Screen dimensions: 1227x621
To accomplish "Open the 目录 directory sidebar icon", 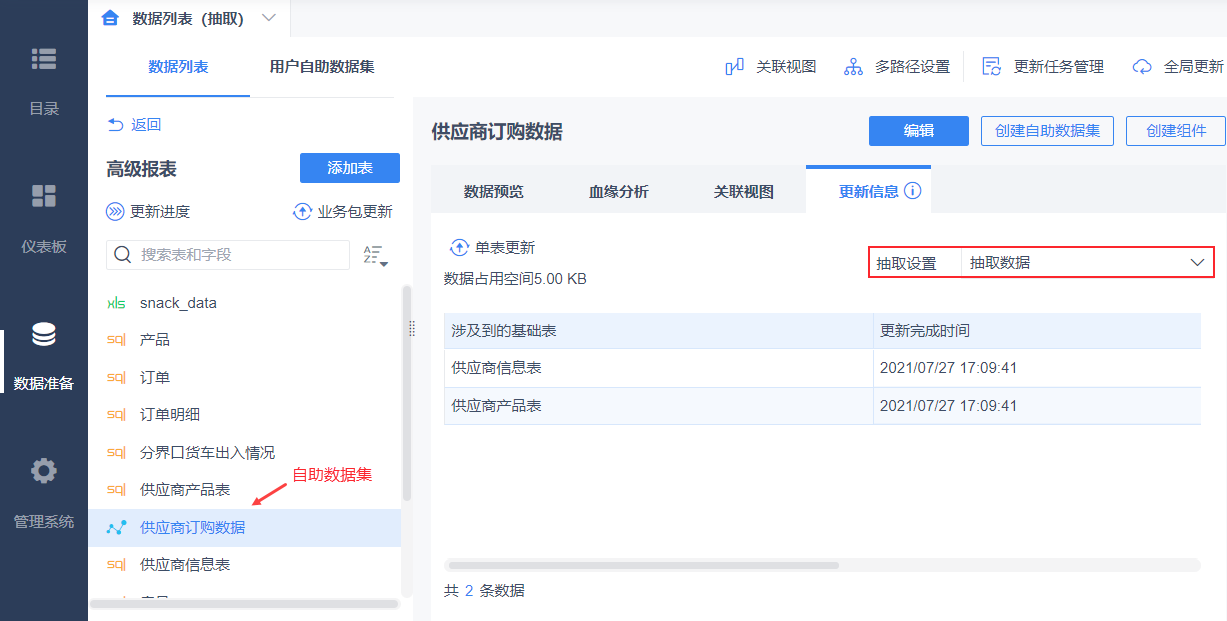I will click(44, 60).
